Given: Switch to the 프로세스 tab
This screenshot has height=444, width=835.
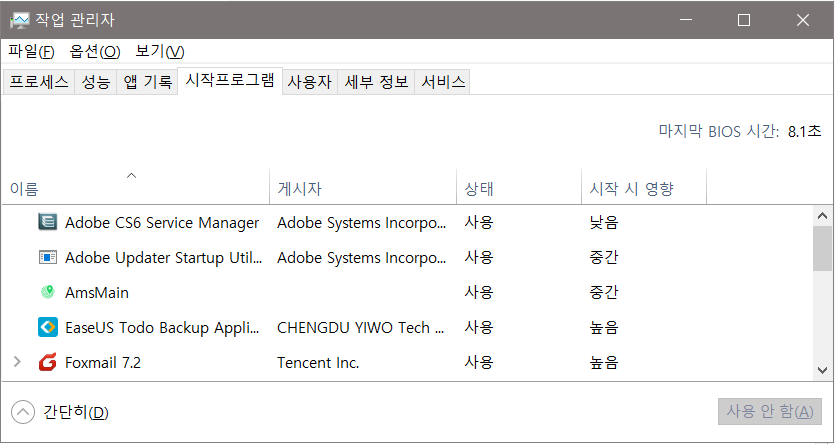Looking at the screenshot, I should pos(39,82).
